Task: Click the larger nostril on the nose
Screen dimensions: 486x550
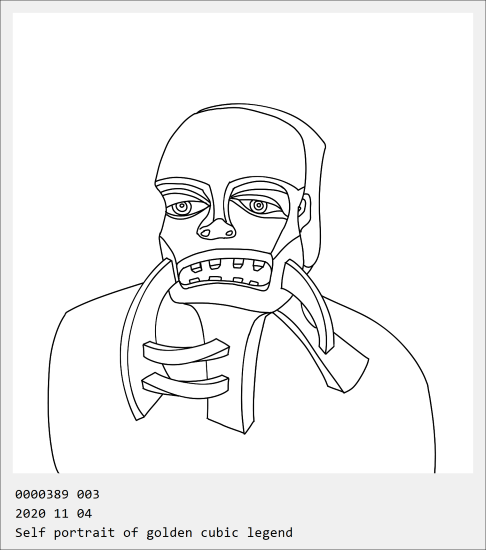Action: click(x=205, y=232)
